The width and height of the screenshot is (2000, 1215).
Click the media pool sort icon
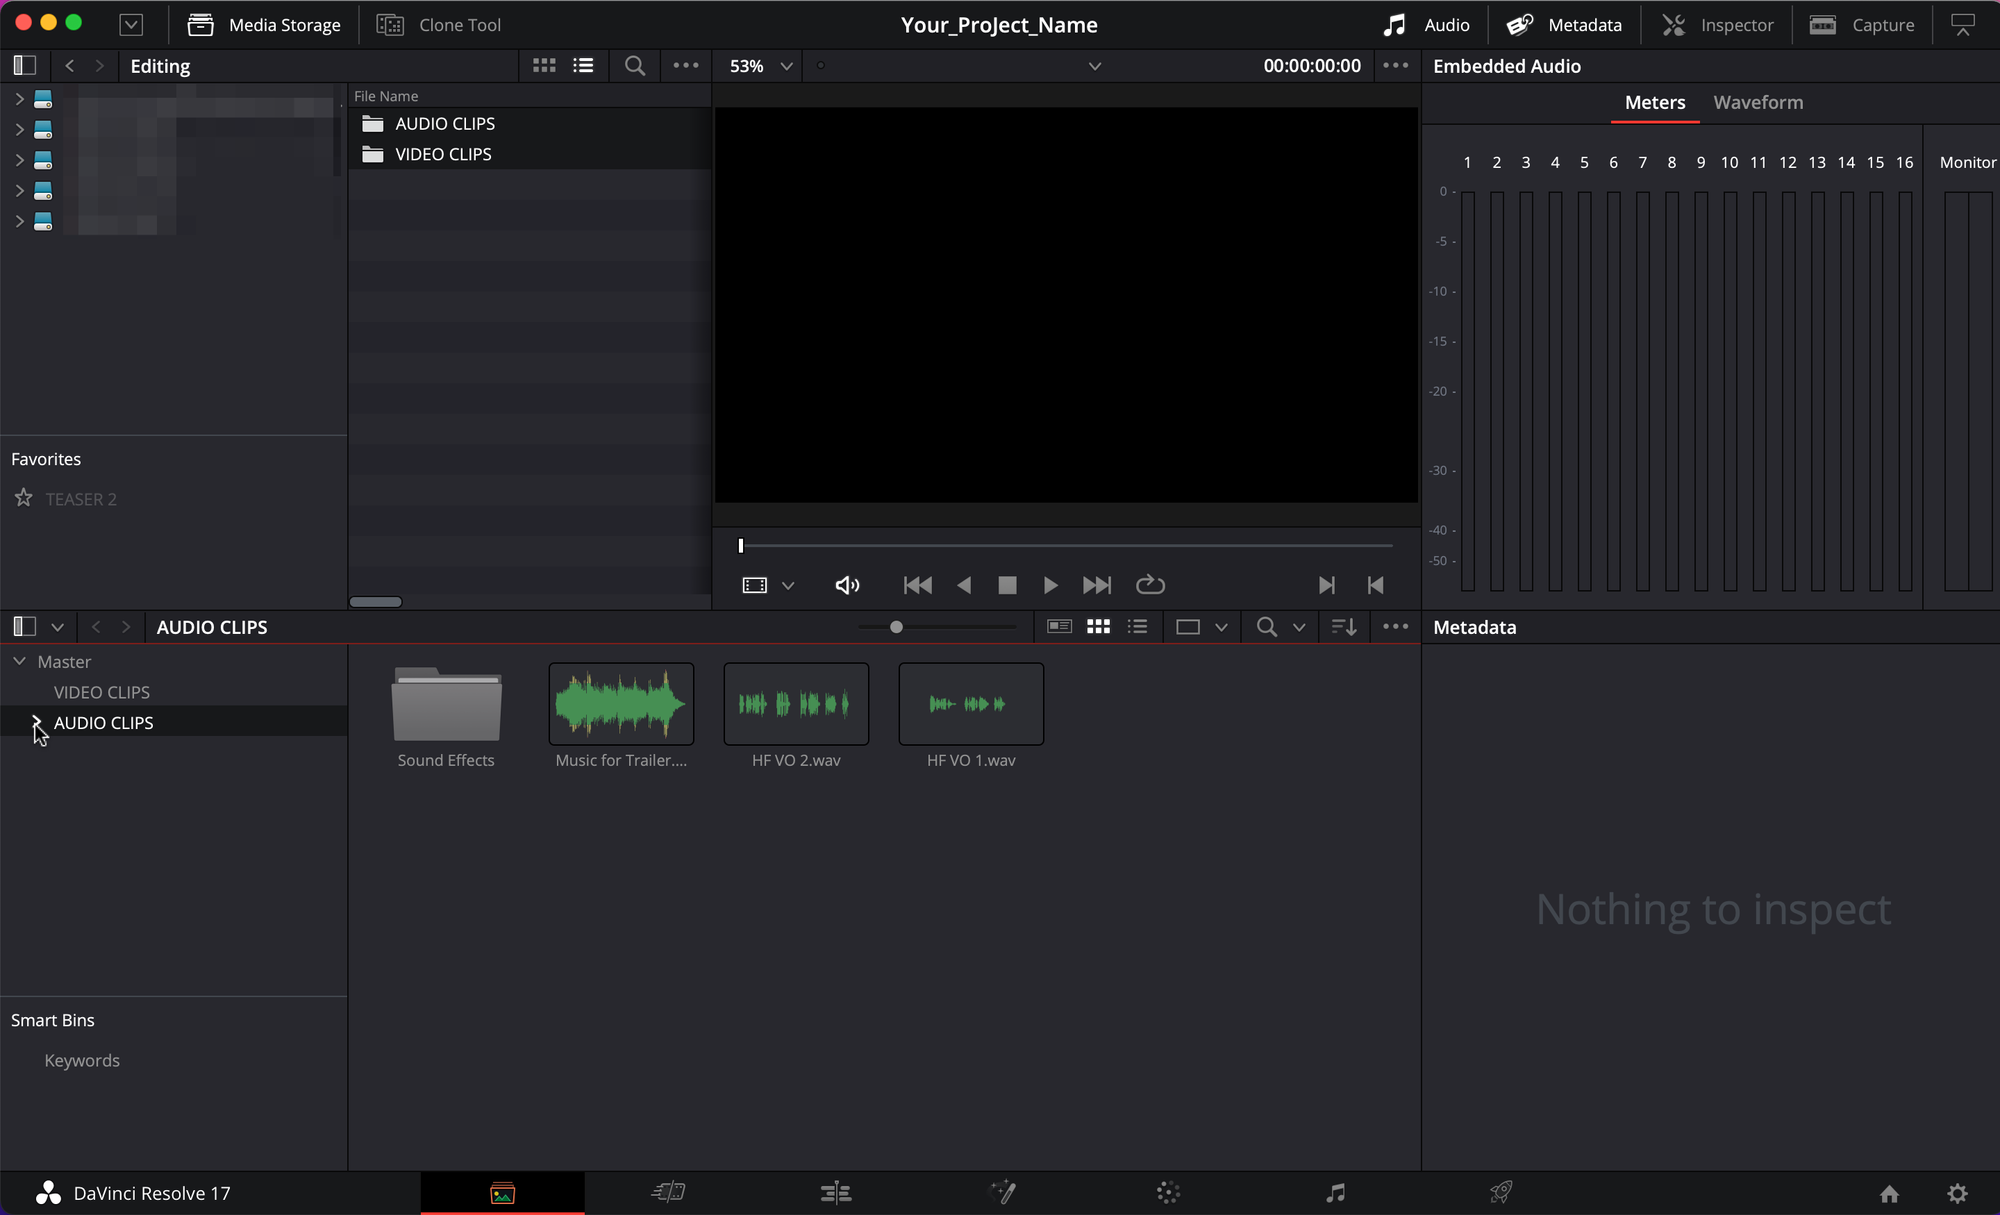[1344, 627]
